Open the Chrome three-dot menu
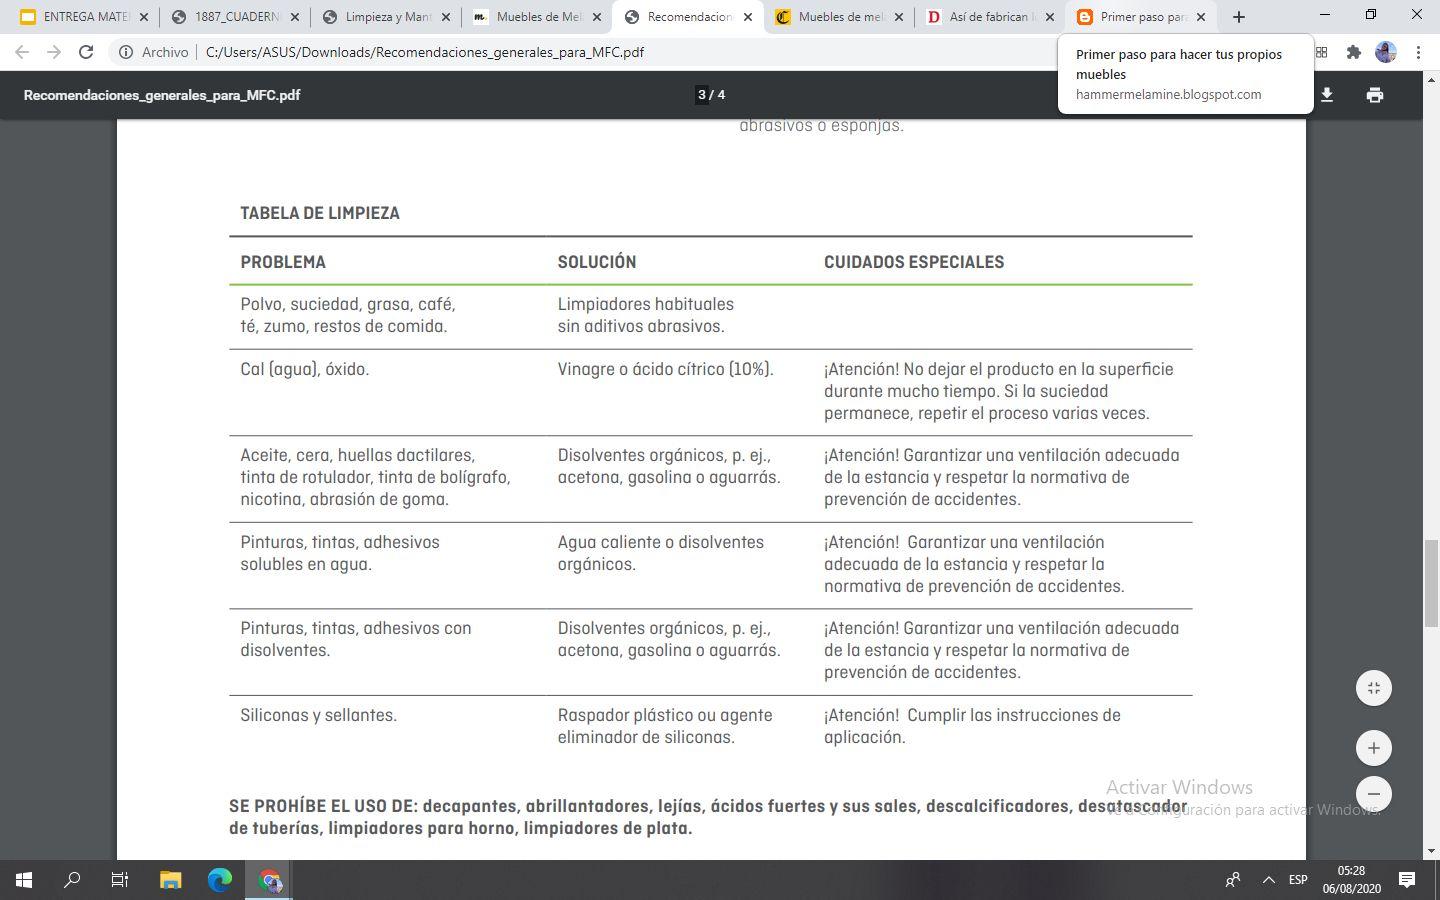Image resolution: width=1440 pixels, height=900 pixels. pos(1418,52)
